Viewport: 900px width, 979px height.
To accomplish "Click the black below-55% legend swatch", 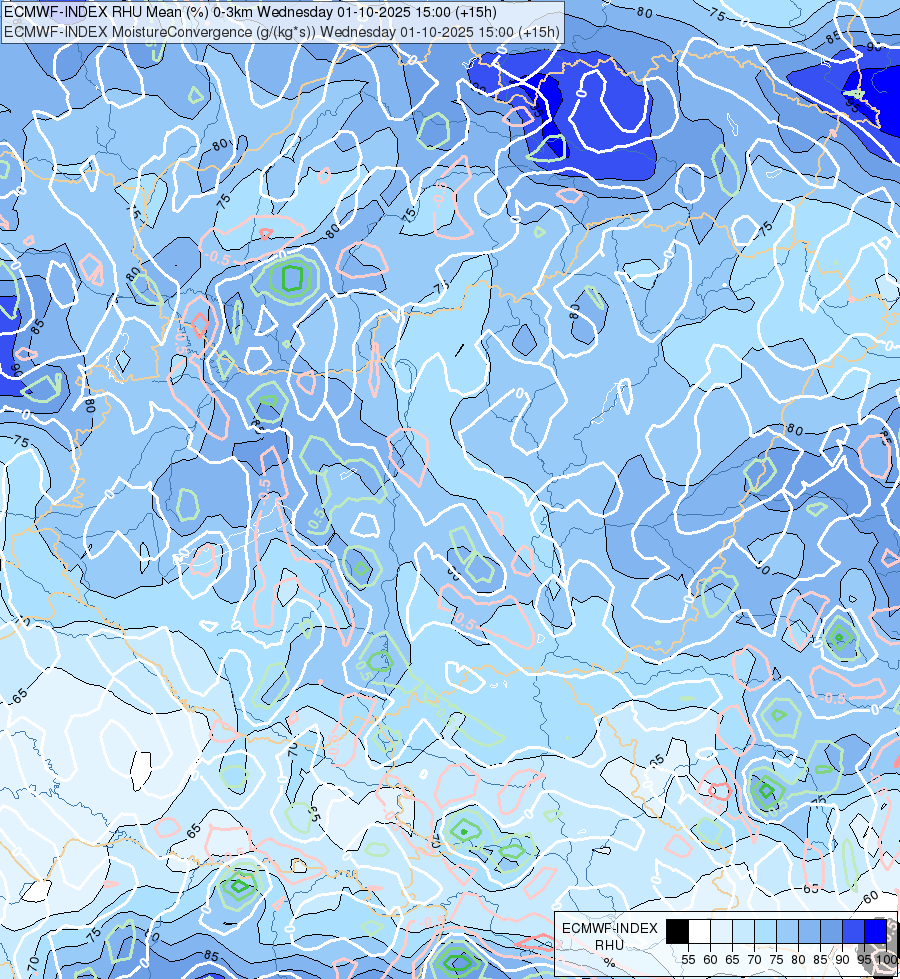I will 678,932.
